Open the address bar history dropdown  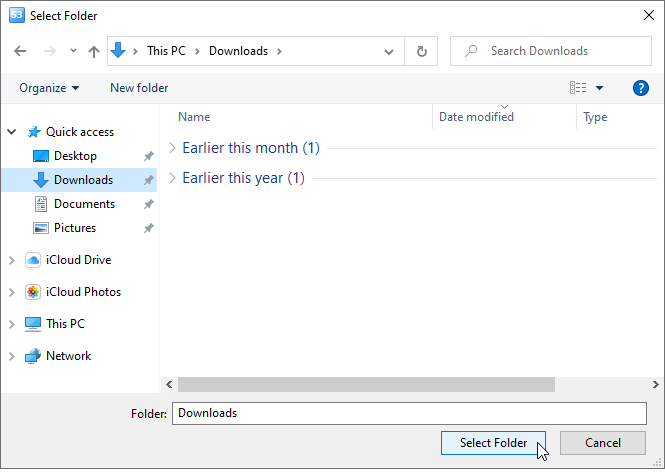point(388,52)
